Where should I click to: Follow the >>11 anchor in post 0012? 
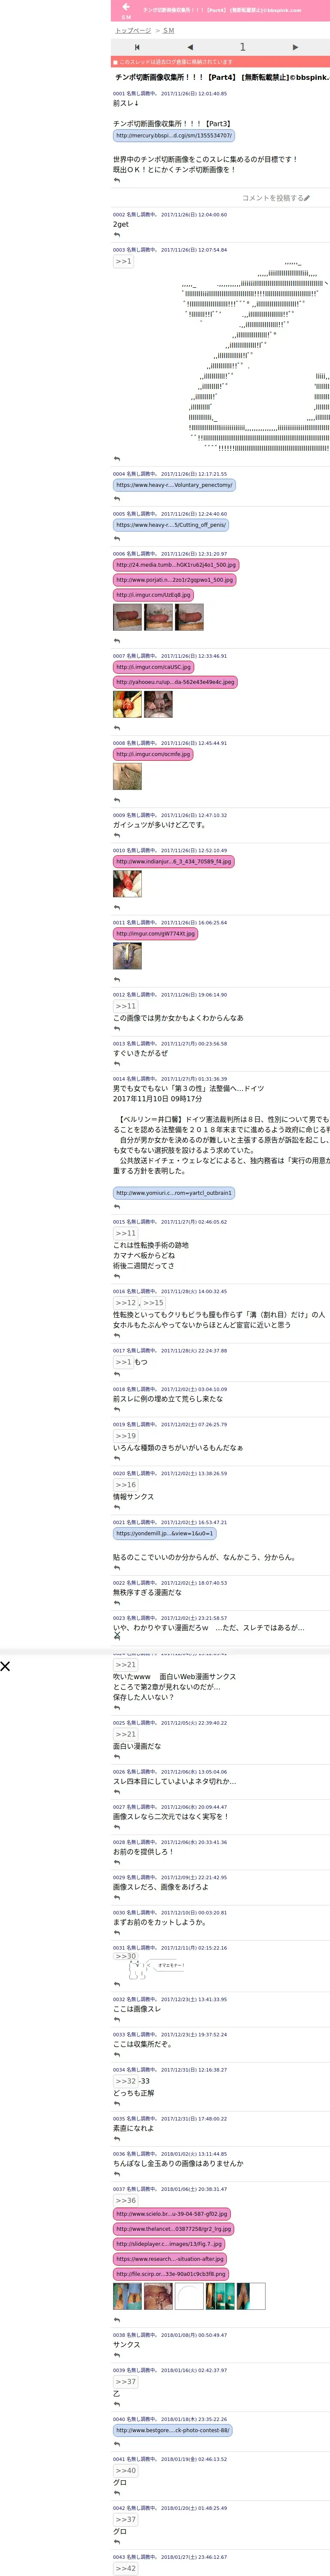click(x=125, y=1006)
